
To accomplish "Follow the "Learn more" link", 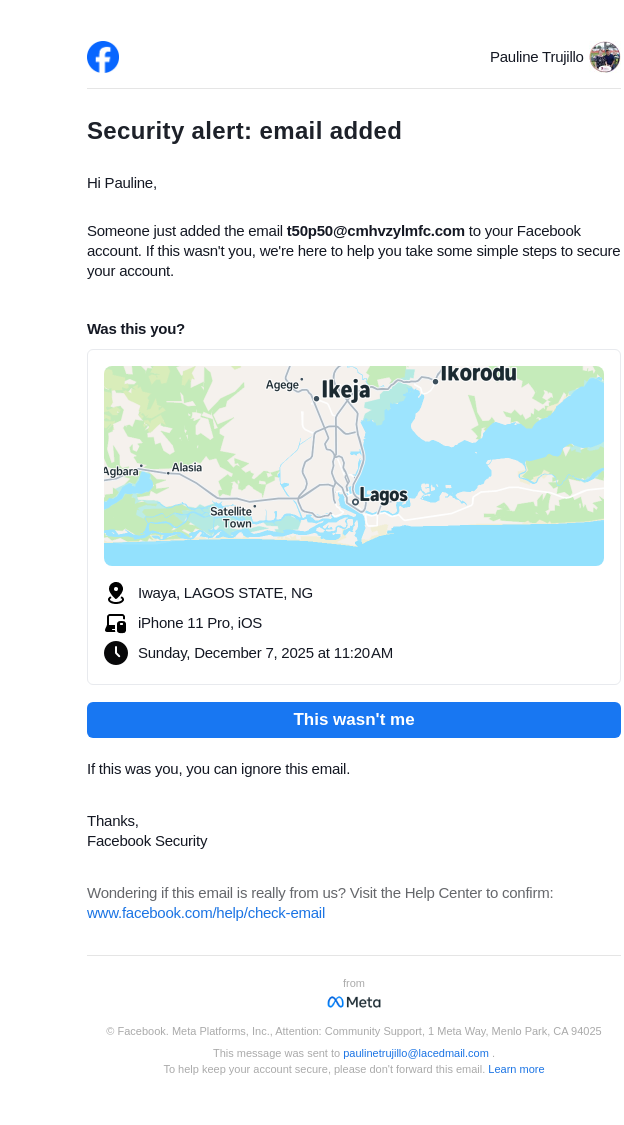I will point(516,1069).
